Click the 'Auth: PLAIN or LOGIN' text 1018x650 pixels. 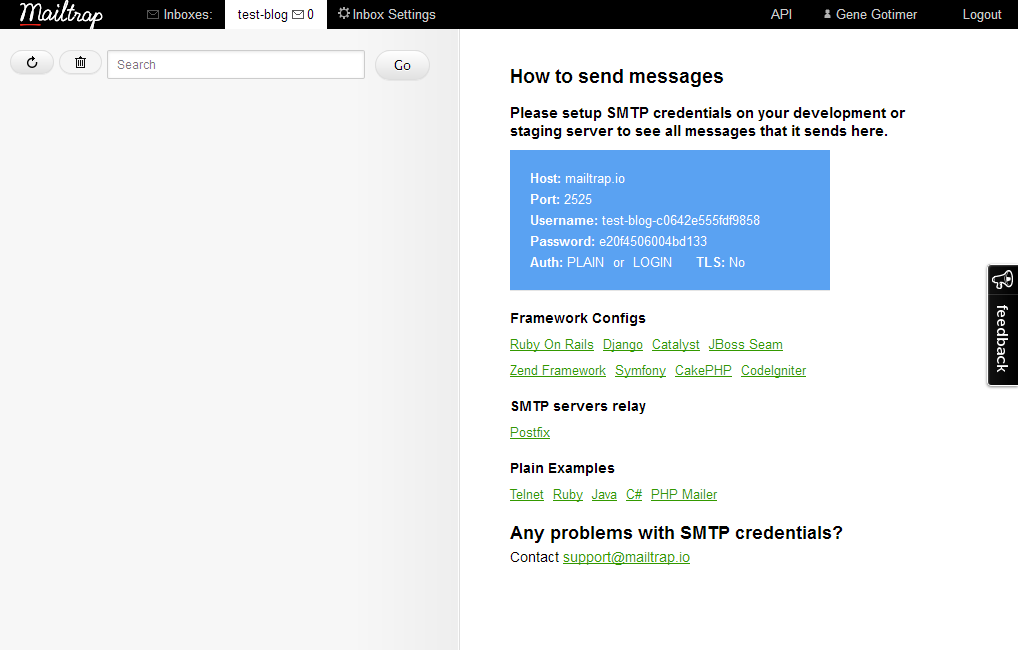tap(601, 262)
